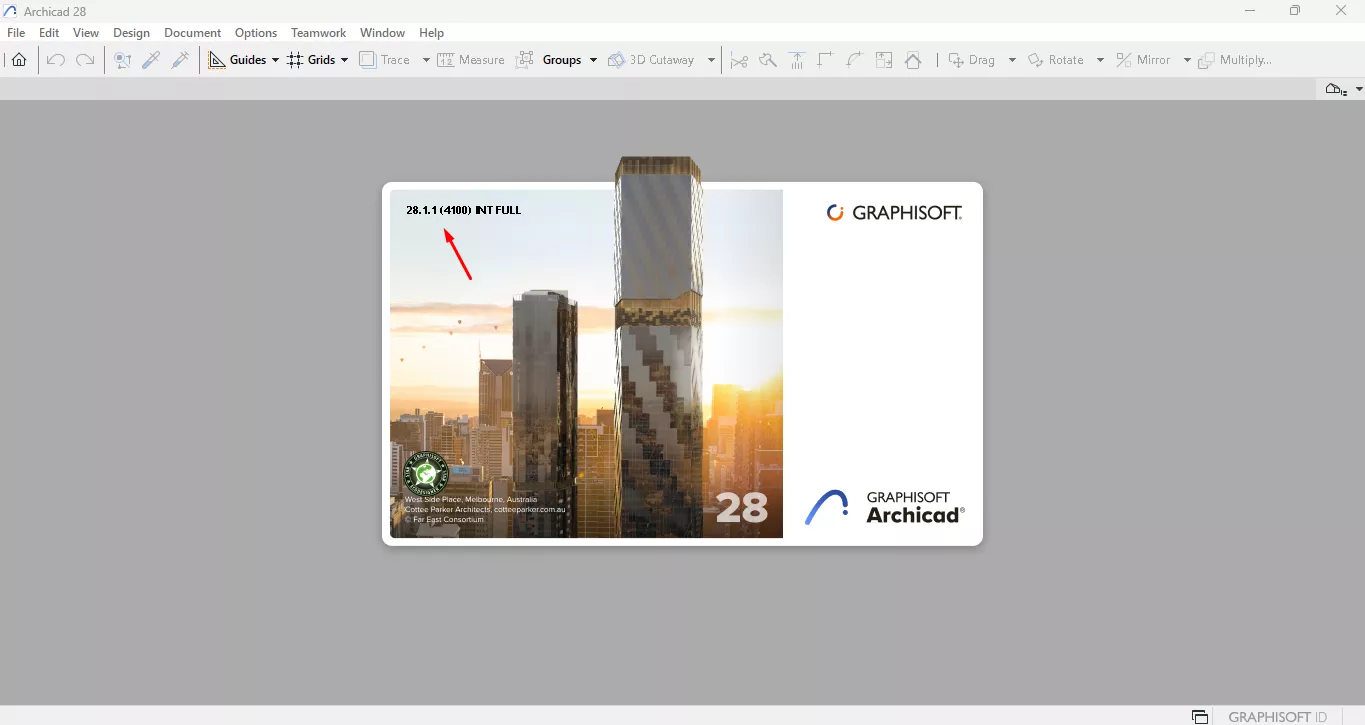This screenshot has width=1365, height=725.
Task: Click the Drag button
Action: coord(972,60)
